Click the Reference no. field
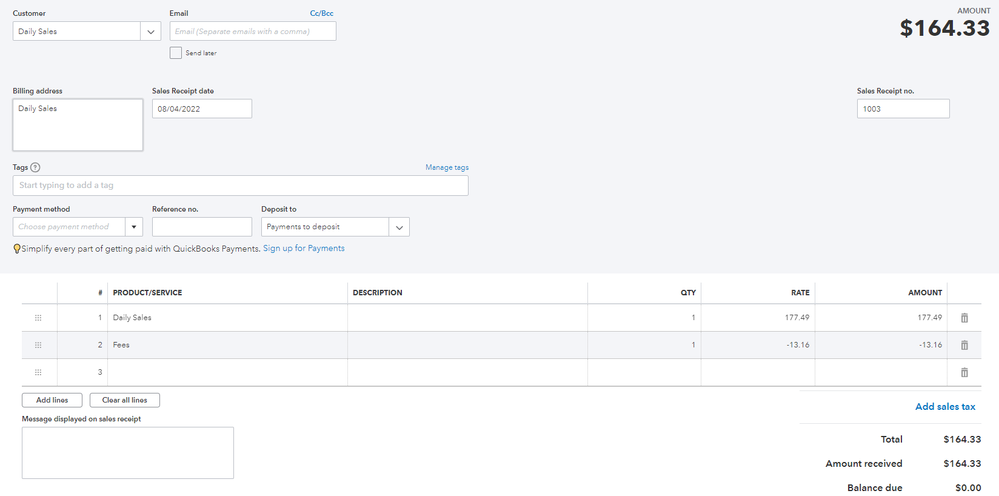 click(x=202, y=227)
